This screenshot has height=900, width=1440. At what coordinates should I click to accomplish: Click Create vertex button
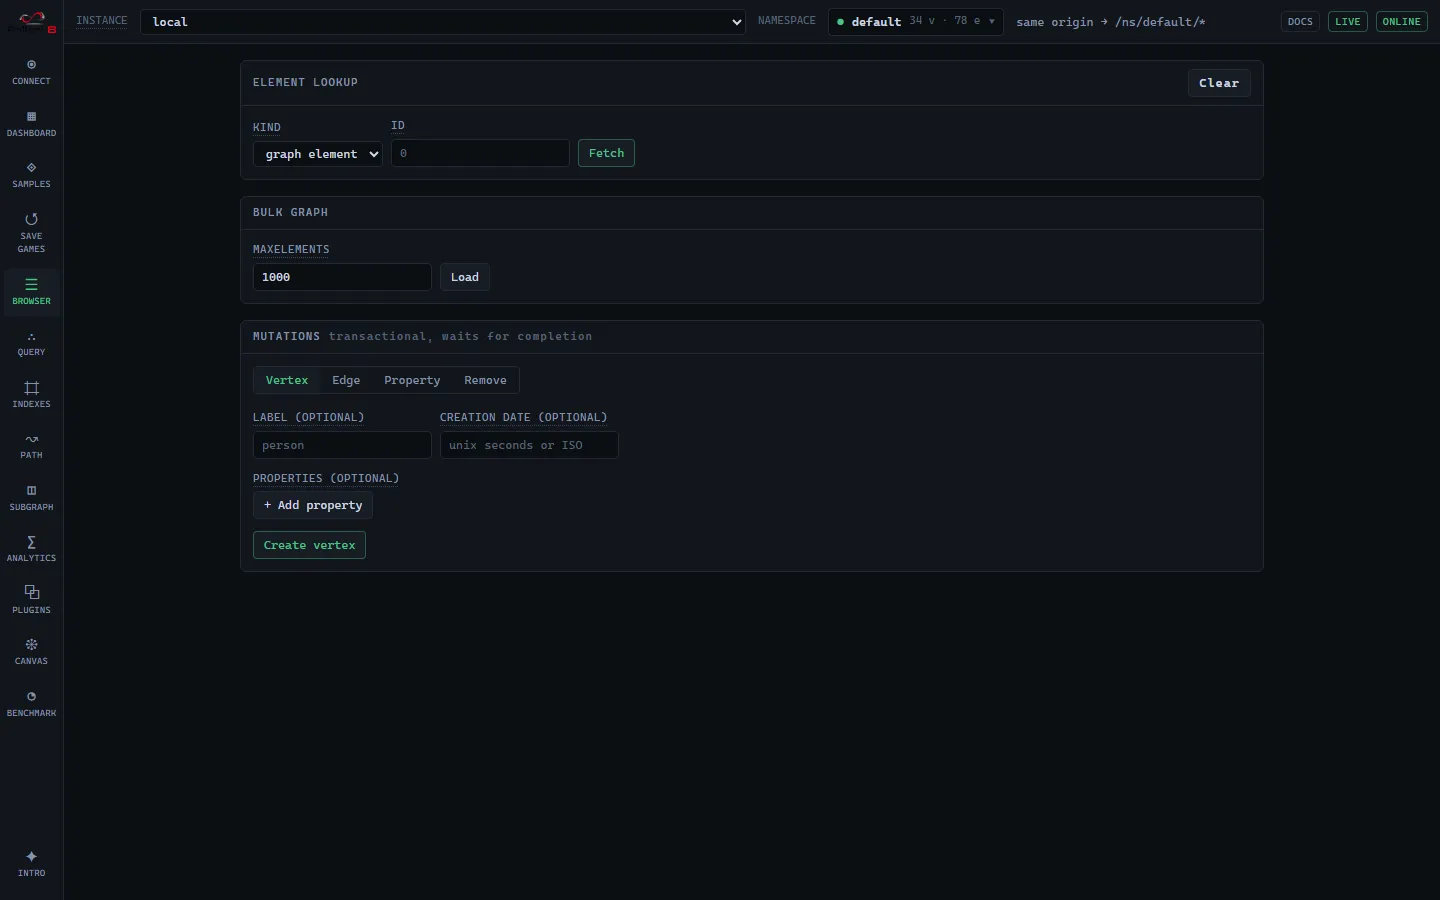coord(309,545)
